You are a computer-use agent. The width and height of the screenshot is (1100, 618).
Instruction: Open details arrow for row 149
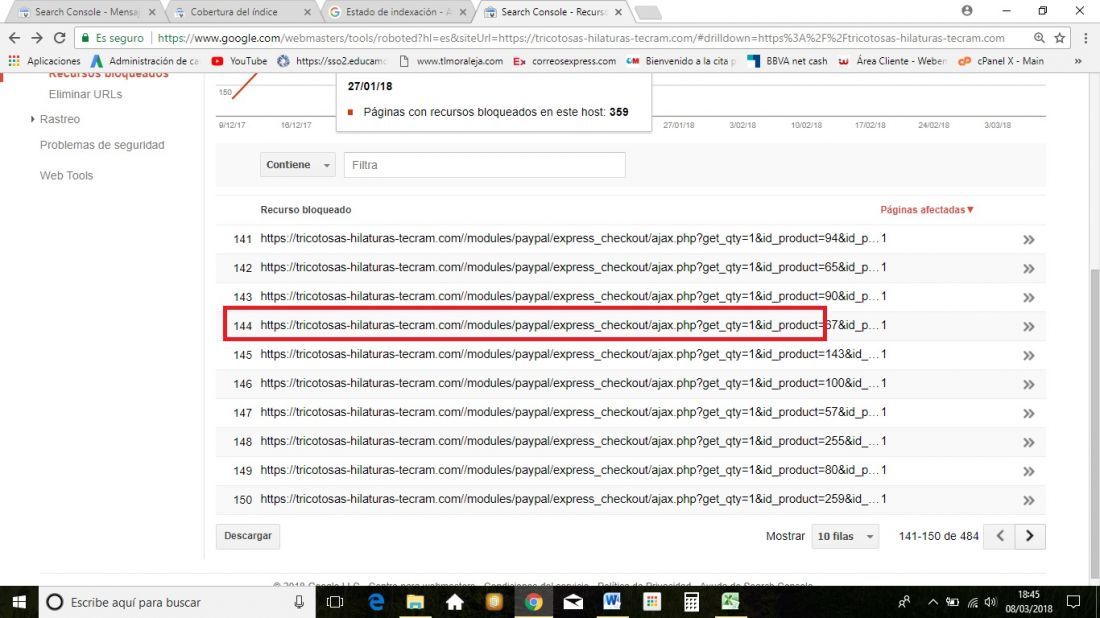[x=1028, y=471]
